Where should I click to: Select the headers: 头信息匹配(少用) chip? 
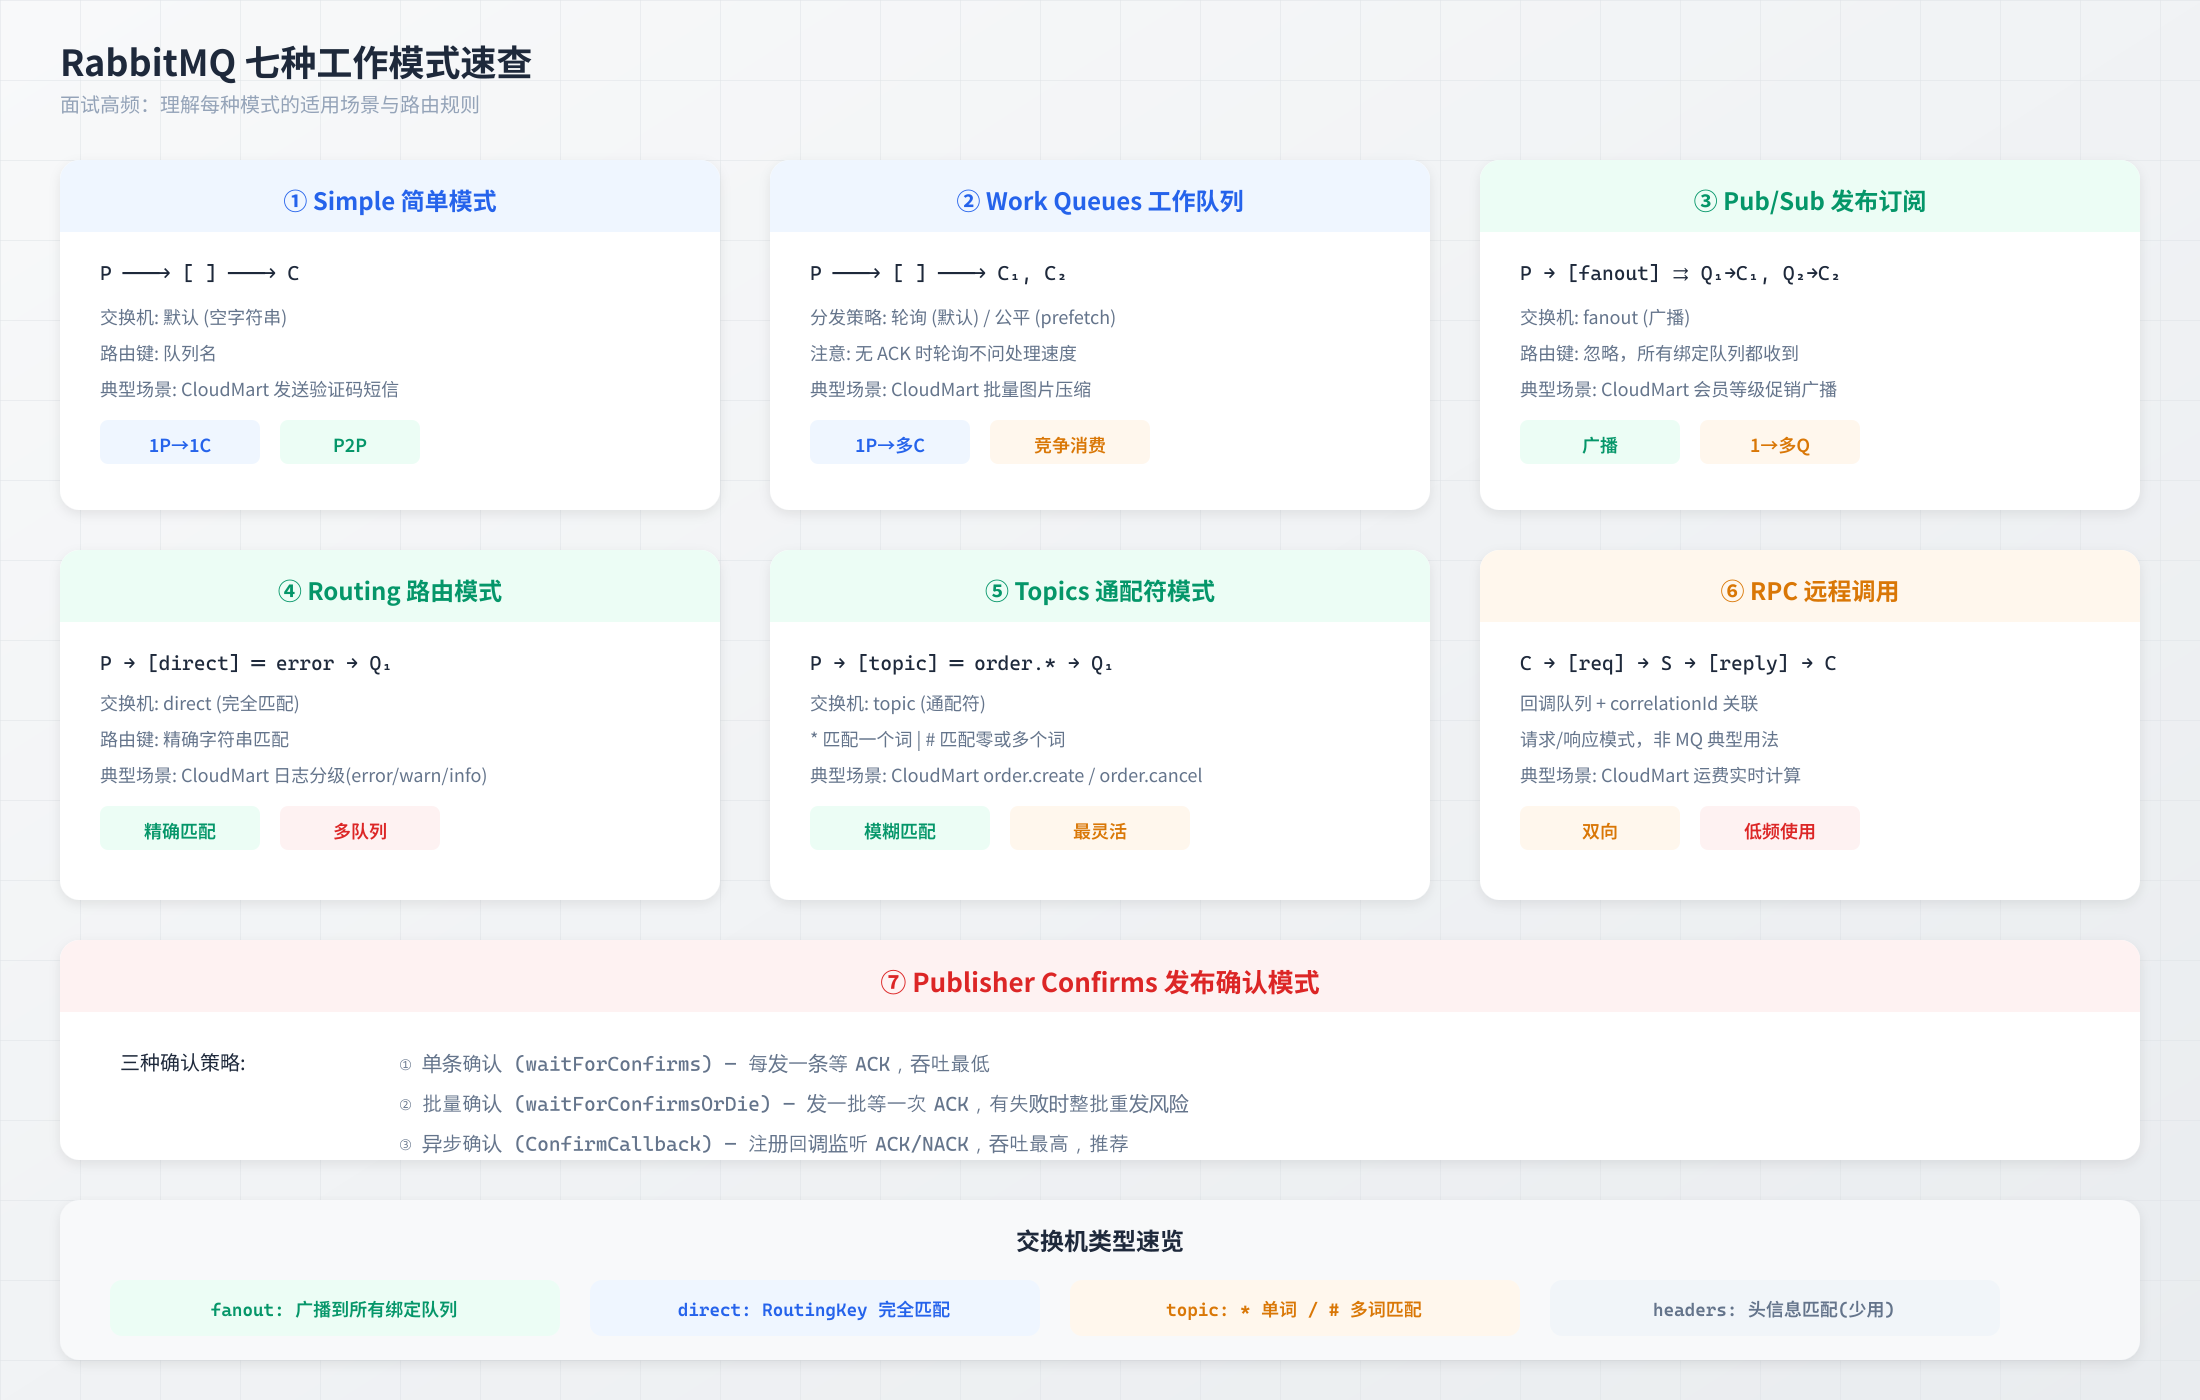click(x=1775, y=1308)
